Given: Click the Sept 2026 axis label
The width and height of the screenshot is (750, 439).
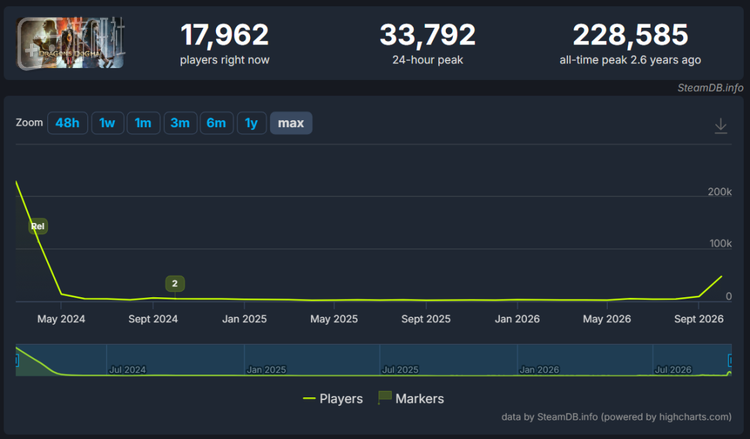Looking at the screenshot, I should pyautogui.click(x=699, y=319).
